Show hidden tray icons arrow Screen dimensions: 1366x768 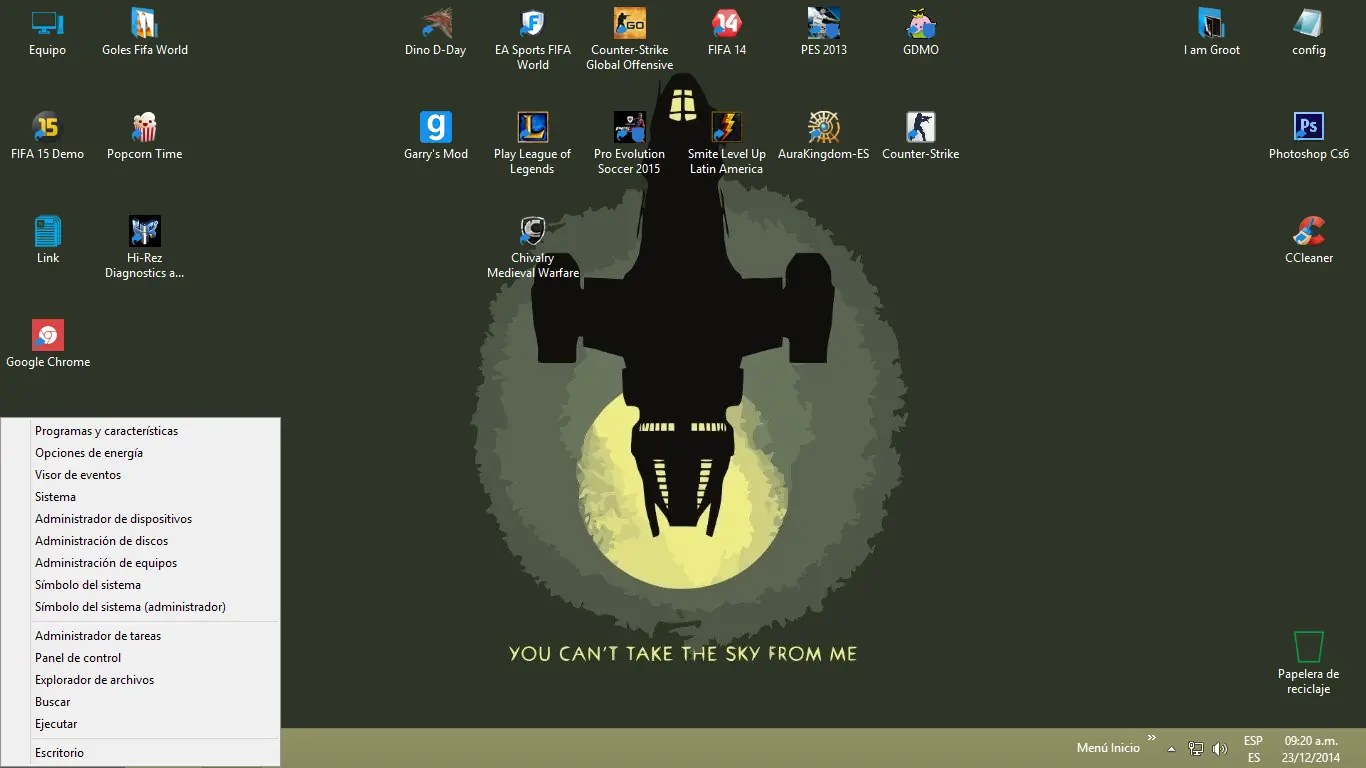coord(1171,749)
